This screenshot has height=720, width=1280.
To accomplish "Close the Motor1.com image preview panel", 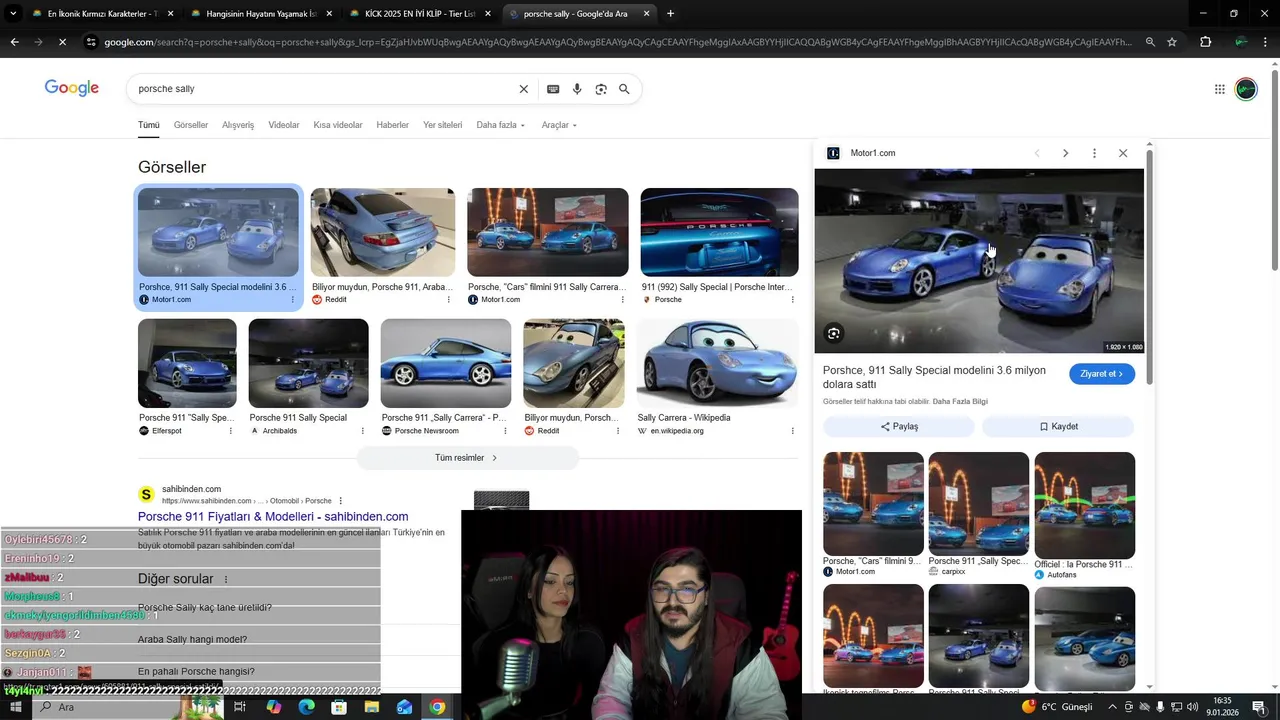I will click(x=1123, y=153).
